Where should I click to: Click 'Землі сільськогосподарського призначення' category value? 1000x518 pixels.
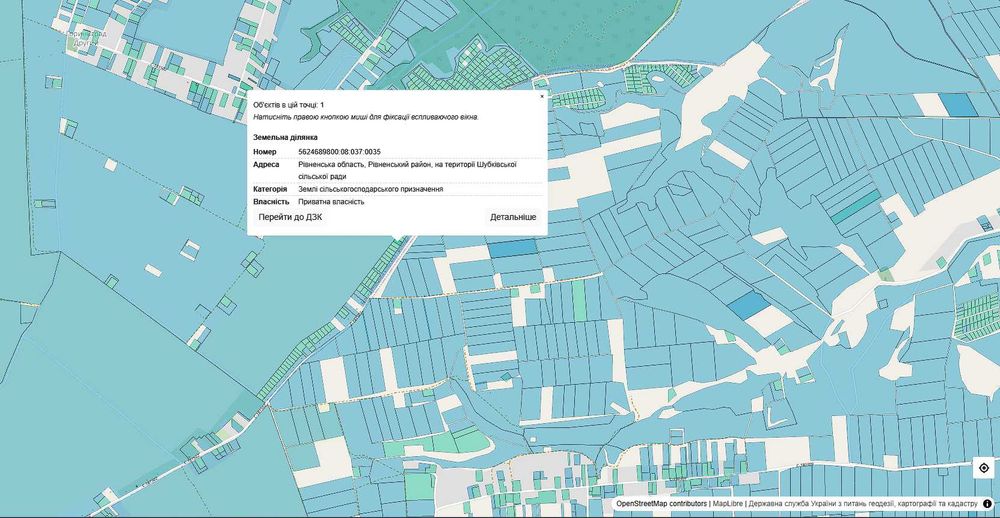[371, 189]
